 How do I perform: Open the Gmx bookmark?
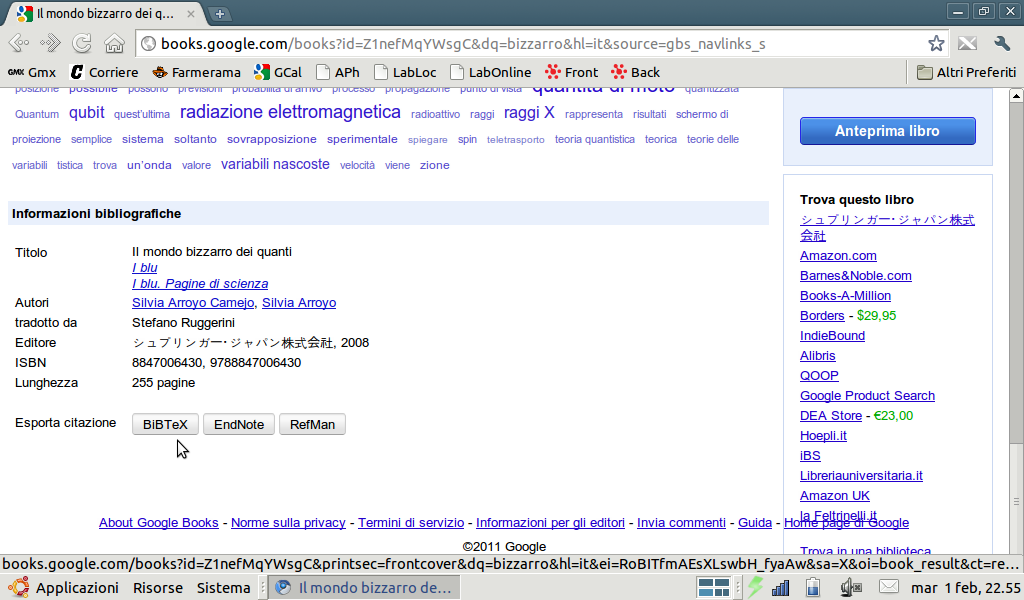click(x=31, y=72)
